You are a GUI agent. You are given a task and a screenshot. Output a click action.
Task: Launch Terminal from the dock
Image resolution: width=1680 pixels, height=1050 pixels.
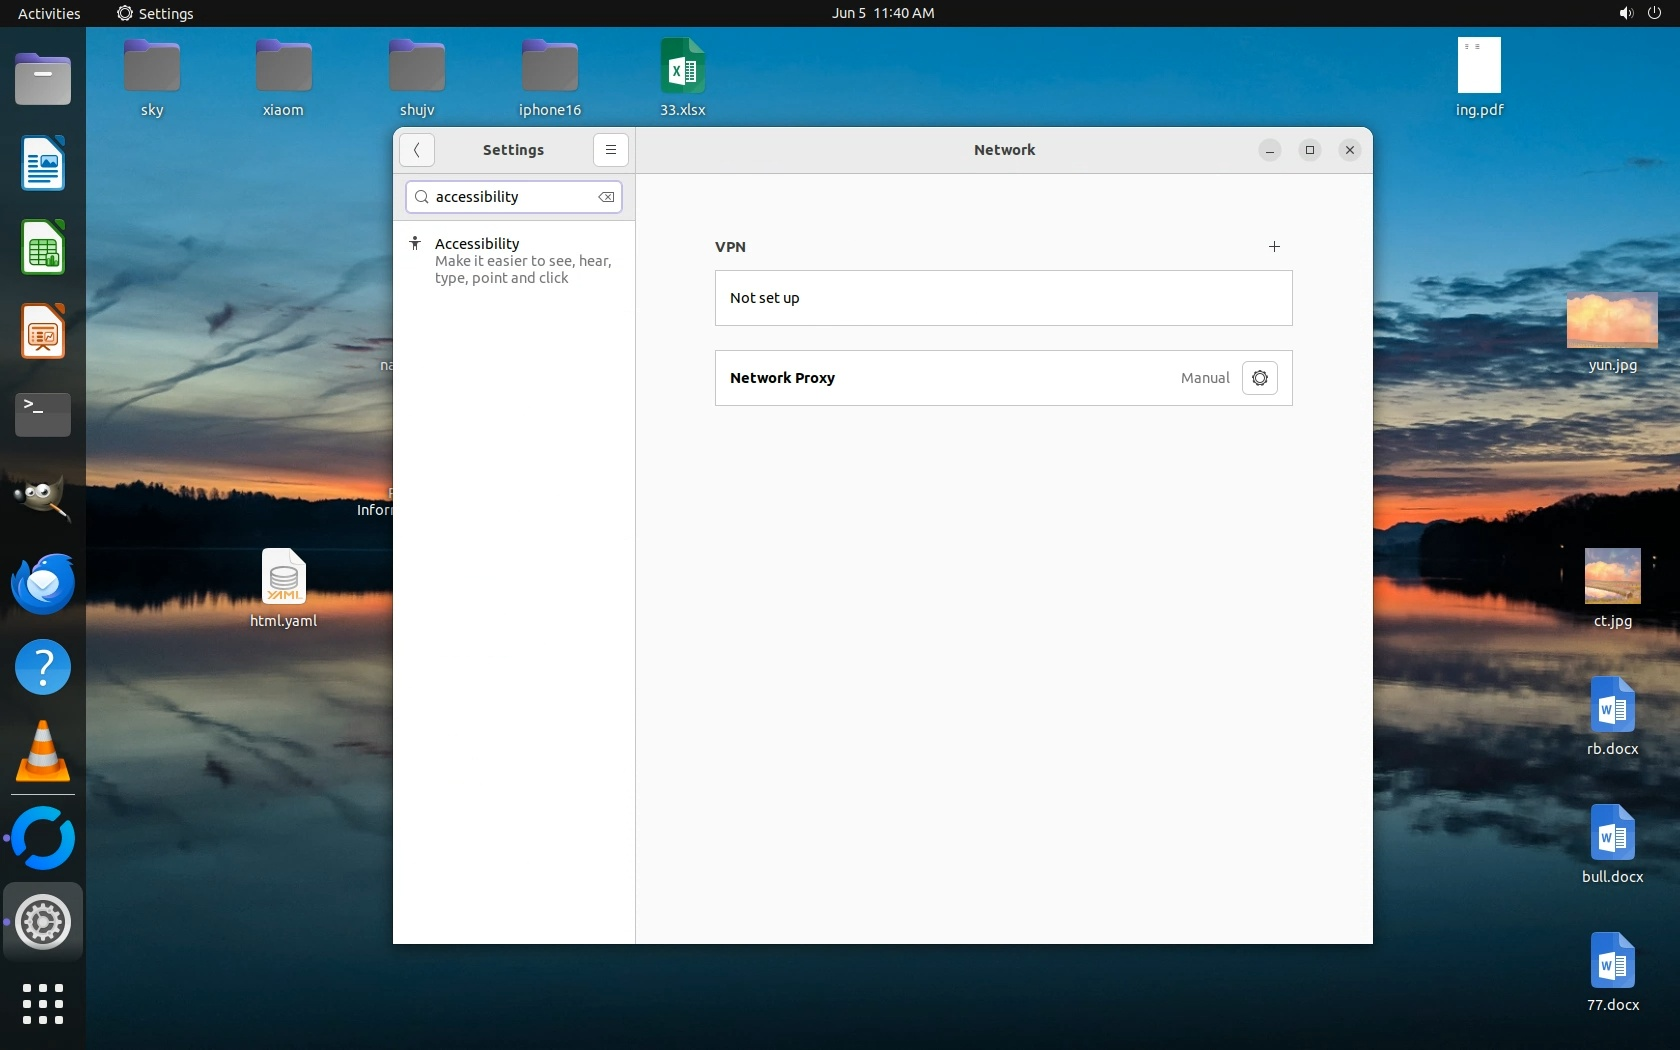click(x=43, y=414)
